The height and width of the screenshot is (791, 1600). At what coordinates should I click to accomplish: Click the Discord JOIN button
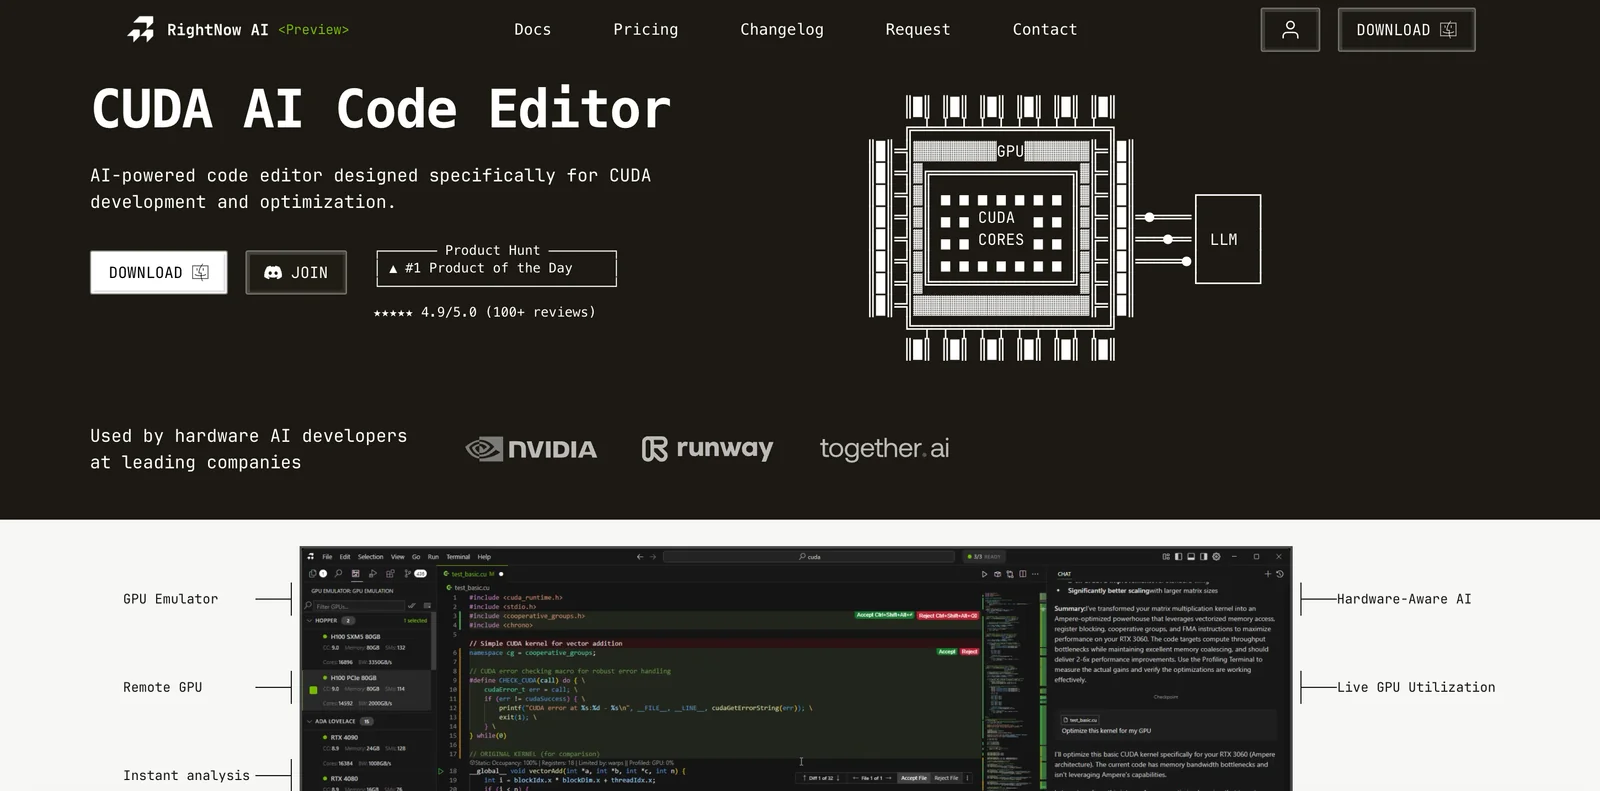pyautogui.click(x=296, y=272)
